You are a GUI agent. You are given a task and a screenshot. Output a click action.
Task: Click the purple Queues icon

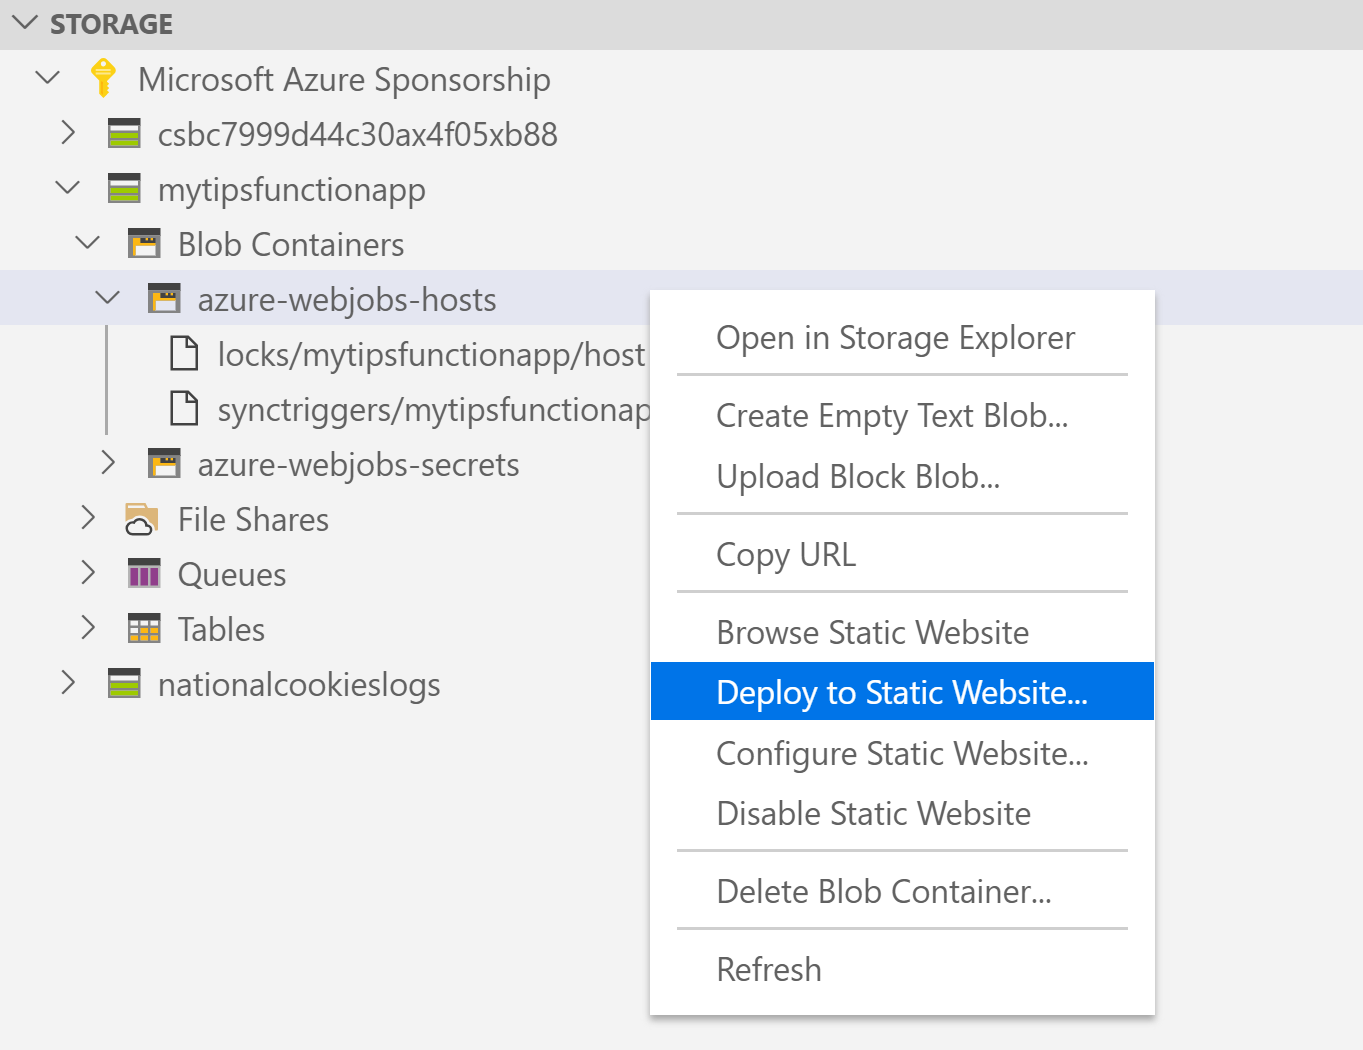pos(144,573)
